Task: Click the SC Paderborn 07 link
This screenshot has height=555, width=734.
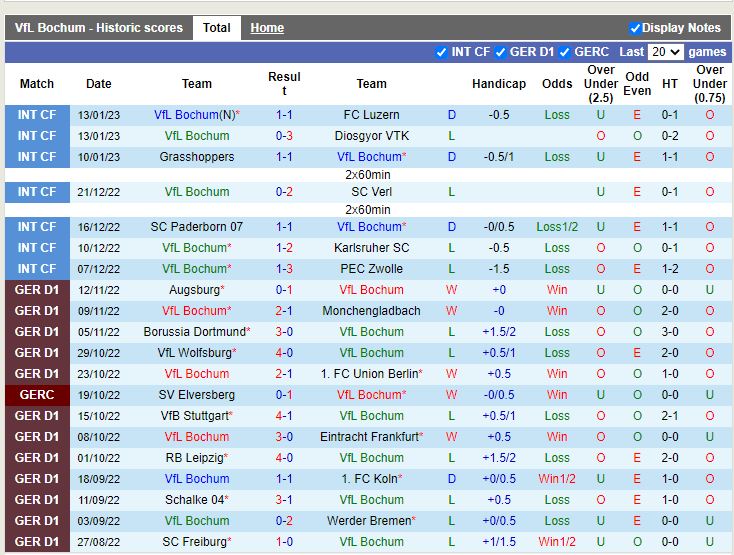Action: pyautogui.click(x=197, y=227)
